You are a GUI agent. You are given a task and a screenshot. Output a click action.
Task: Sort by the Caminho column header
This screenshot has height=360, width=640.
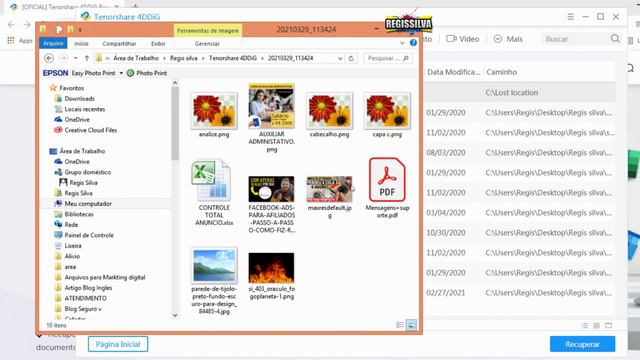[x=501, y=72]
